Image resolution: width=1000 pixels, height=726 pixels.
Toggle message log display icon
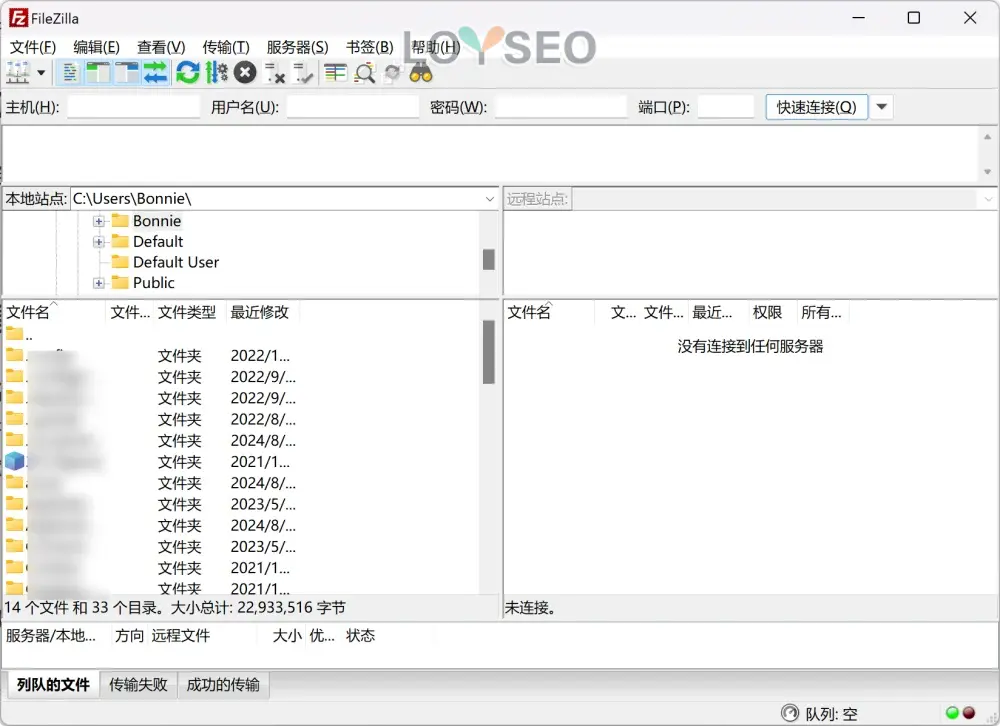point(70,73)
